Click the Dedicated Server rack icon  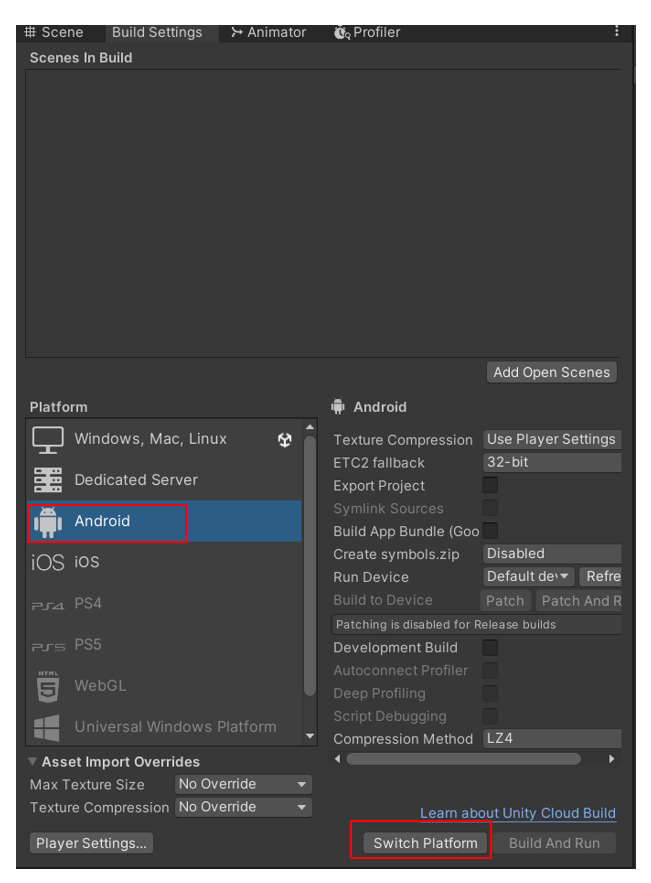pos(48,480)
